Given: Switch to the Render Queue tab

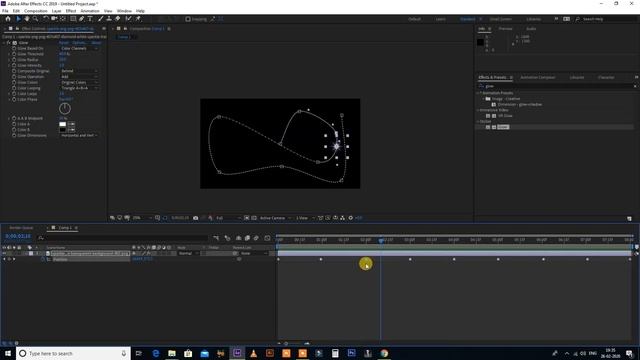Looking at the screenshot, I should [21, 228].
